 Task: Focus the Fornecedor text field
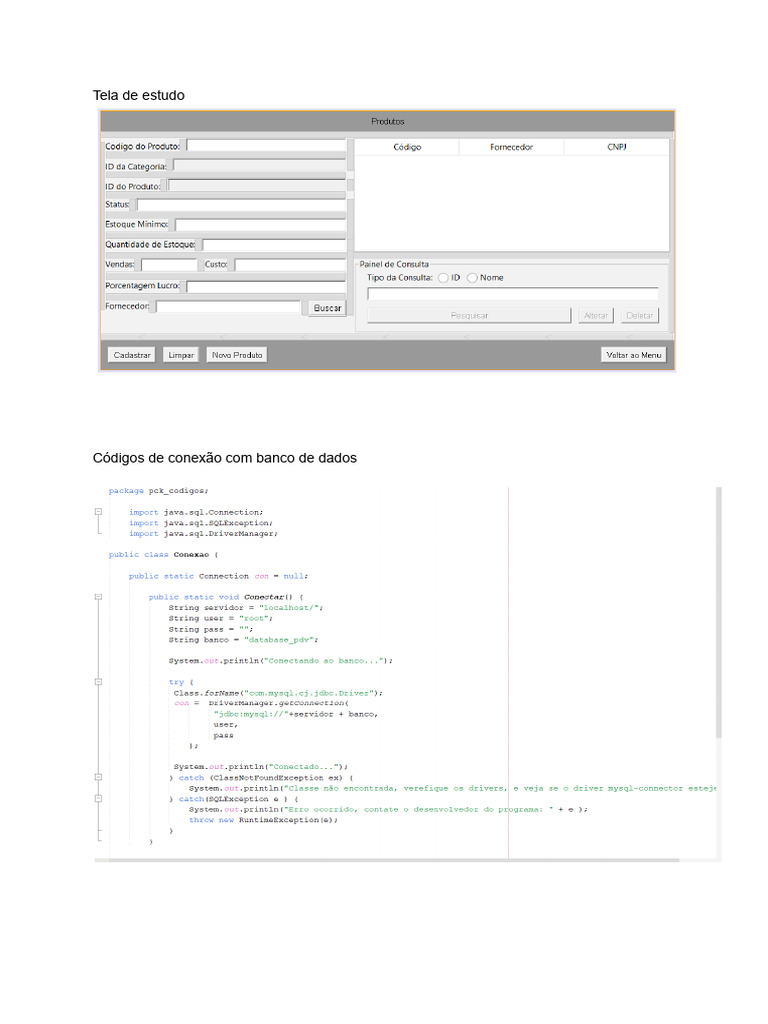click(x=228, y=306)
